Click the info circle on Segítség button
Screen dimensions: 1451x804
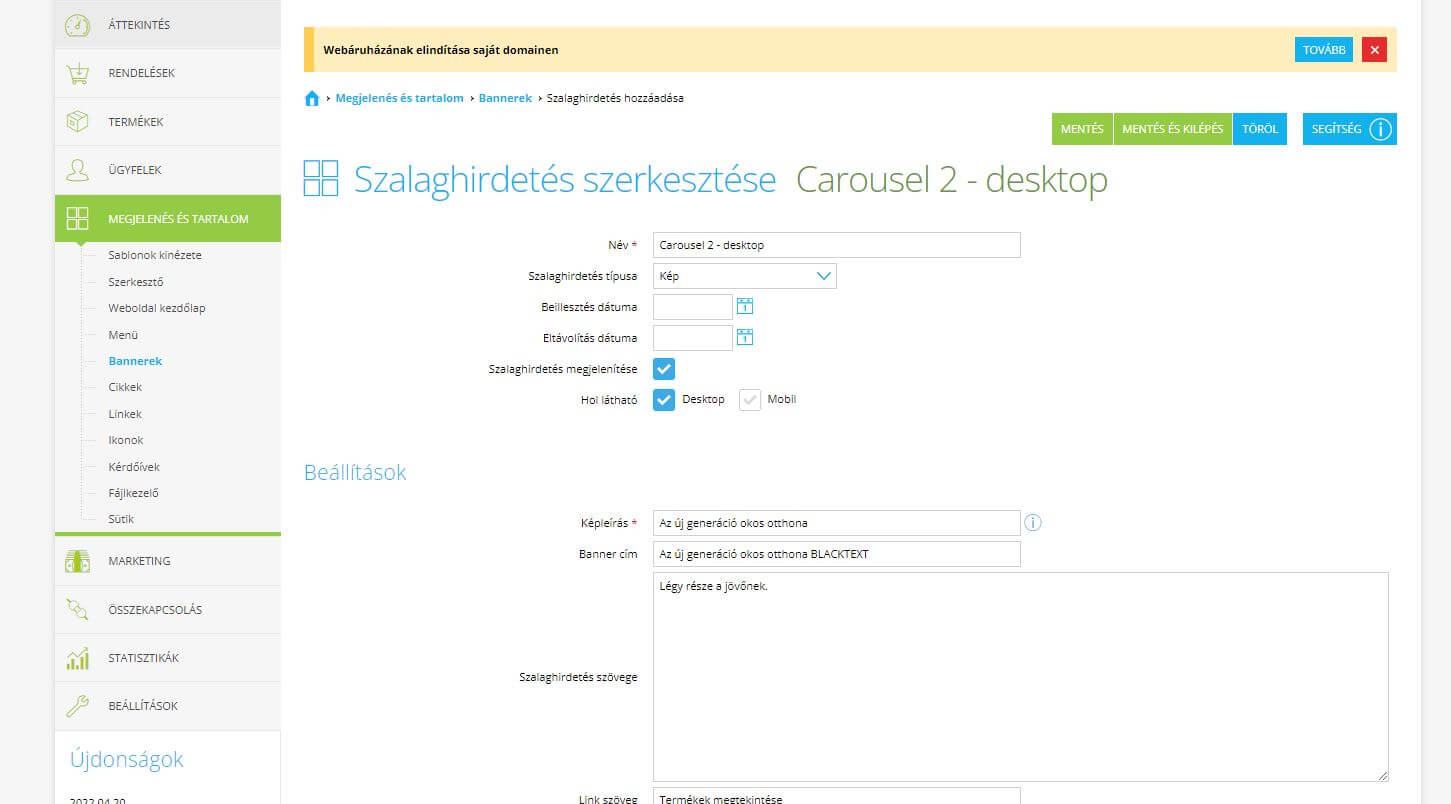pyautogui.click(x=1381, y=129)
